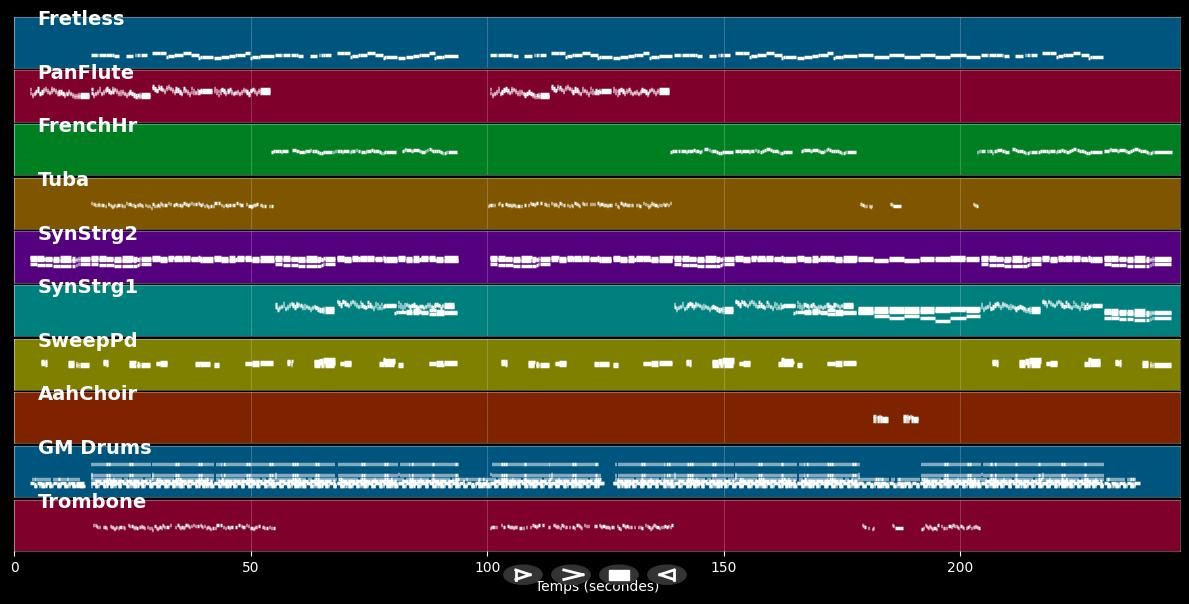Viewport: 1189px width, 604px height.
Task: Click the 50 second mark on time axis
Action: point(251,568)
